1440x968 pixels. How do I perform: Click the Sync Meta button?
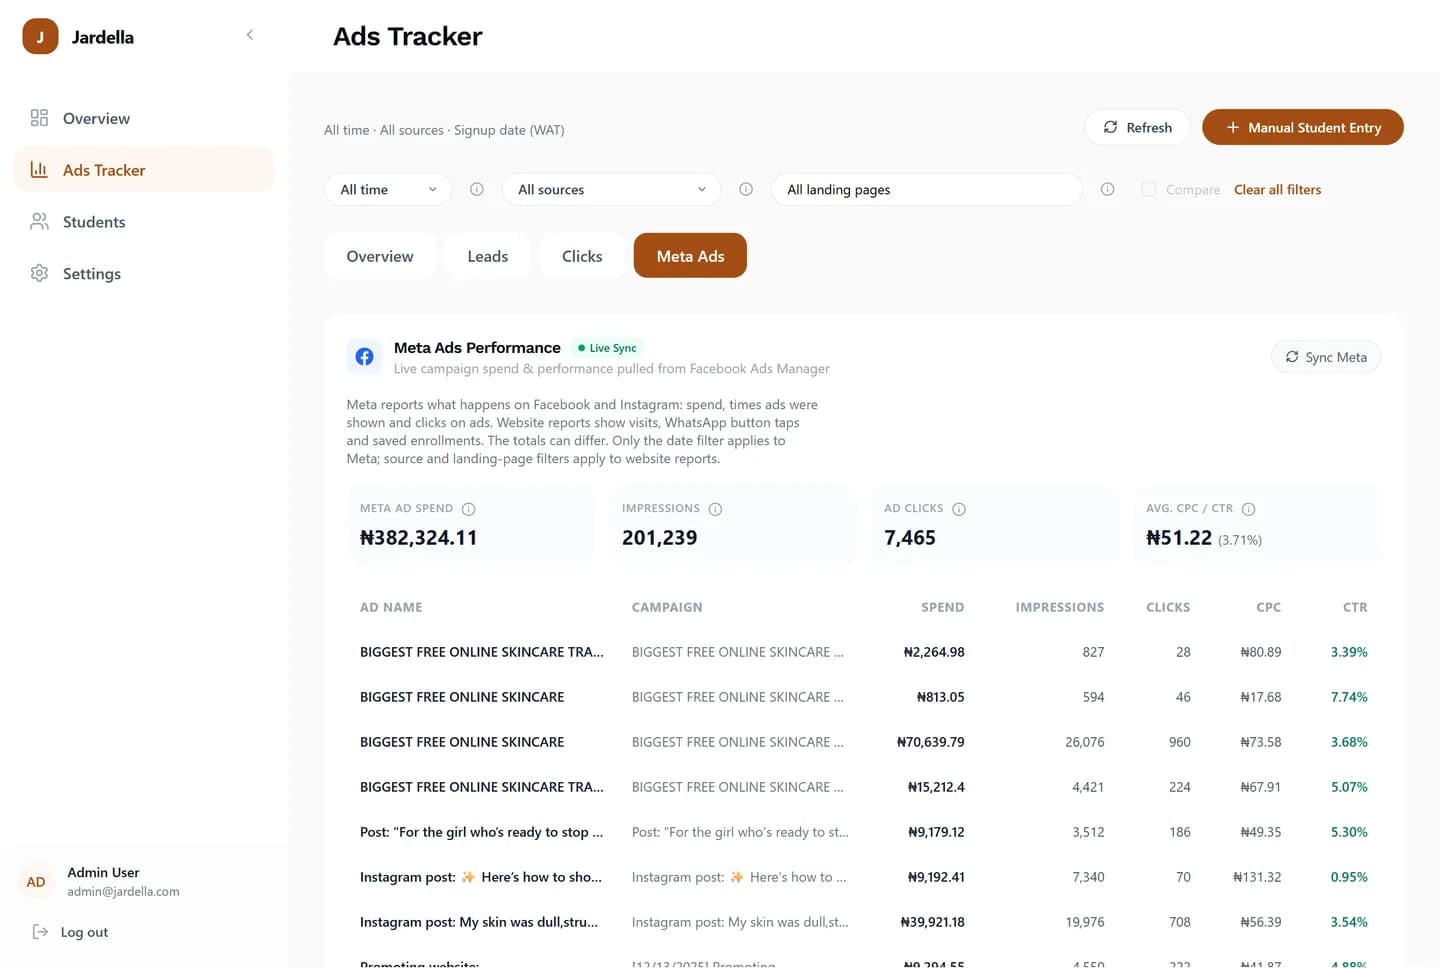tap(1326, 357)
